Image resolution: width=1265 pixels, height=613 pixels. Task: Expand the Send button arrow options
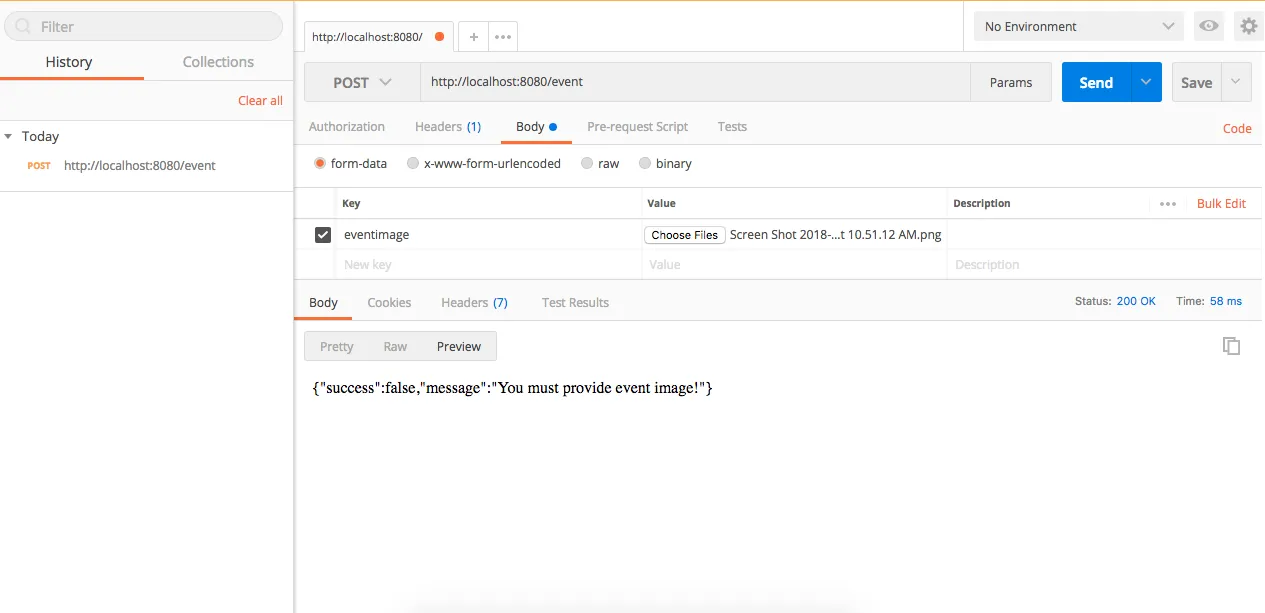point(1146,83)
